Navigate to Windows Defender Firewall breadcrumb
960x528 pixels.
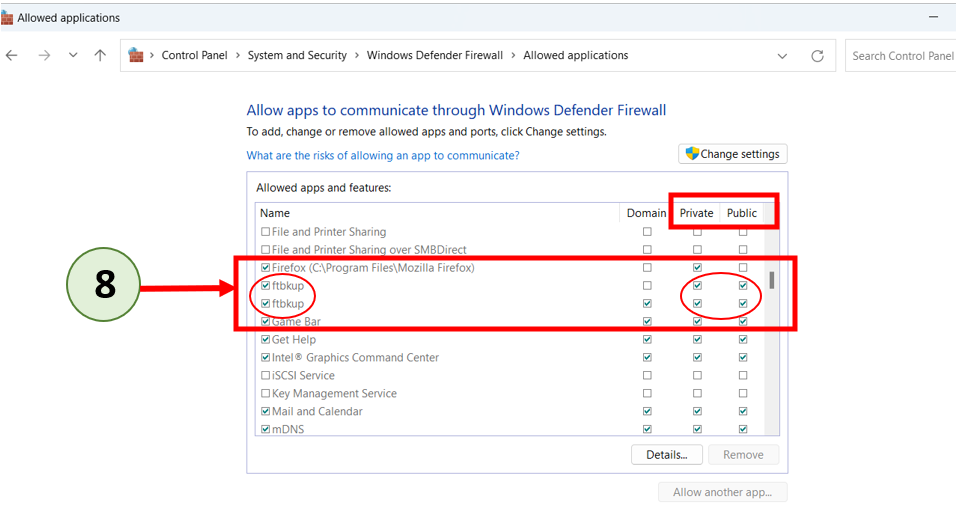pos(434,56)
